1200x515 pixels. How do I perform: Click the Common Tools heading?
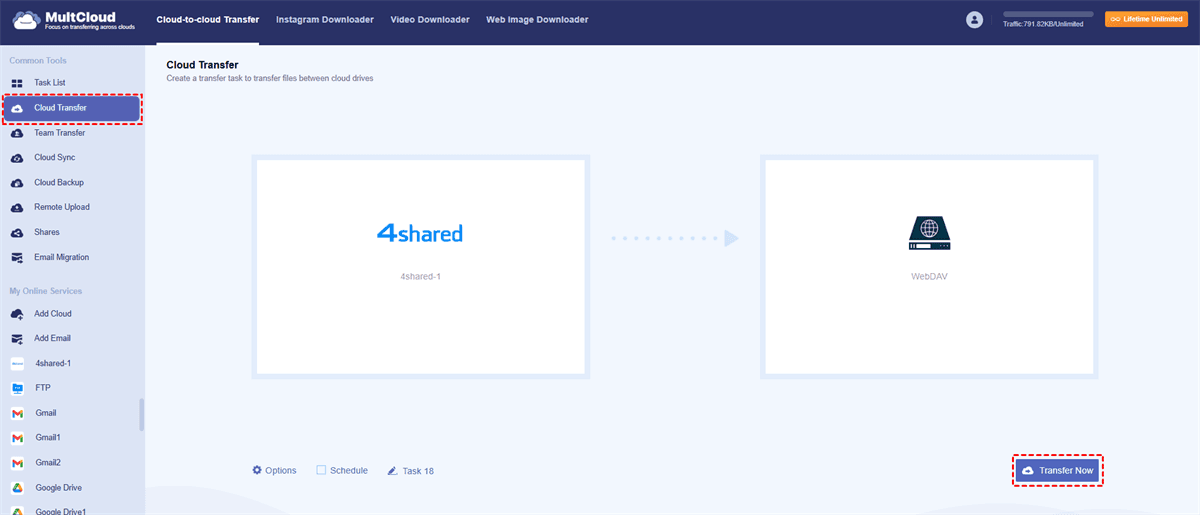(36, 60)
